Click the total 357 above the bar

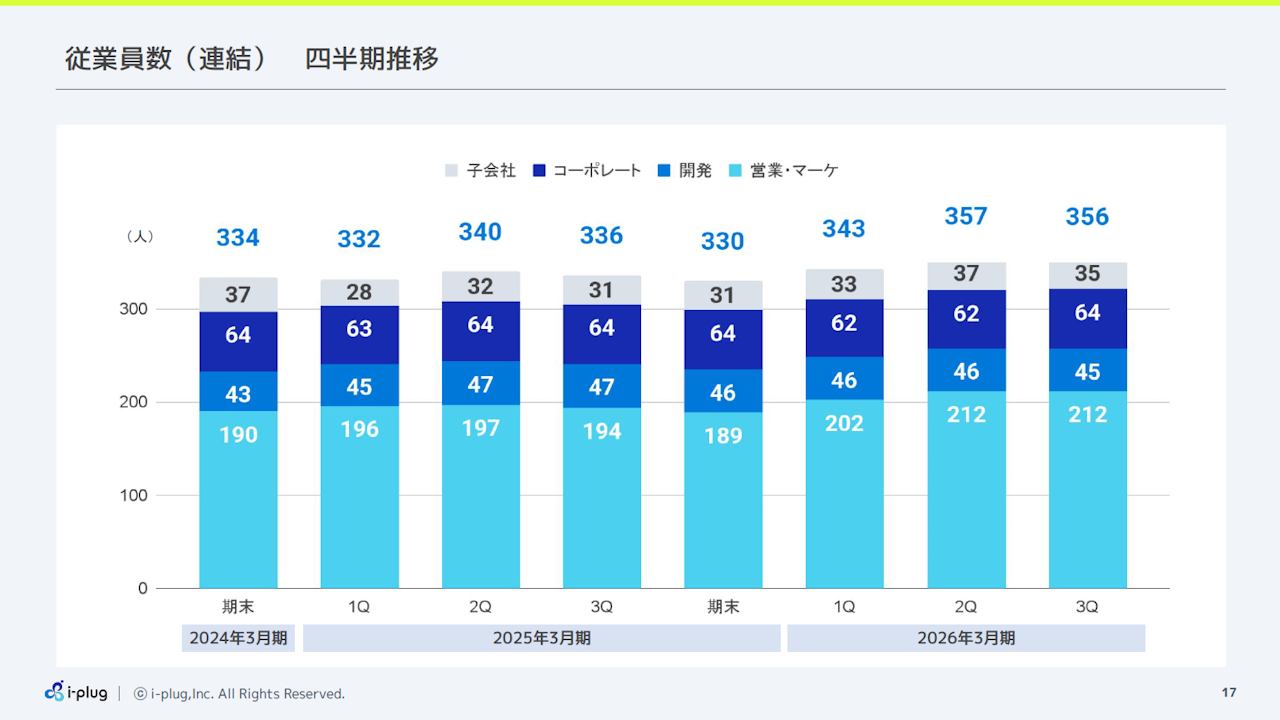[966, 216]
